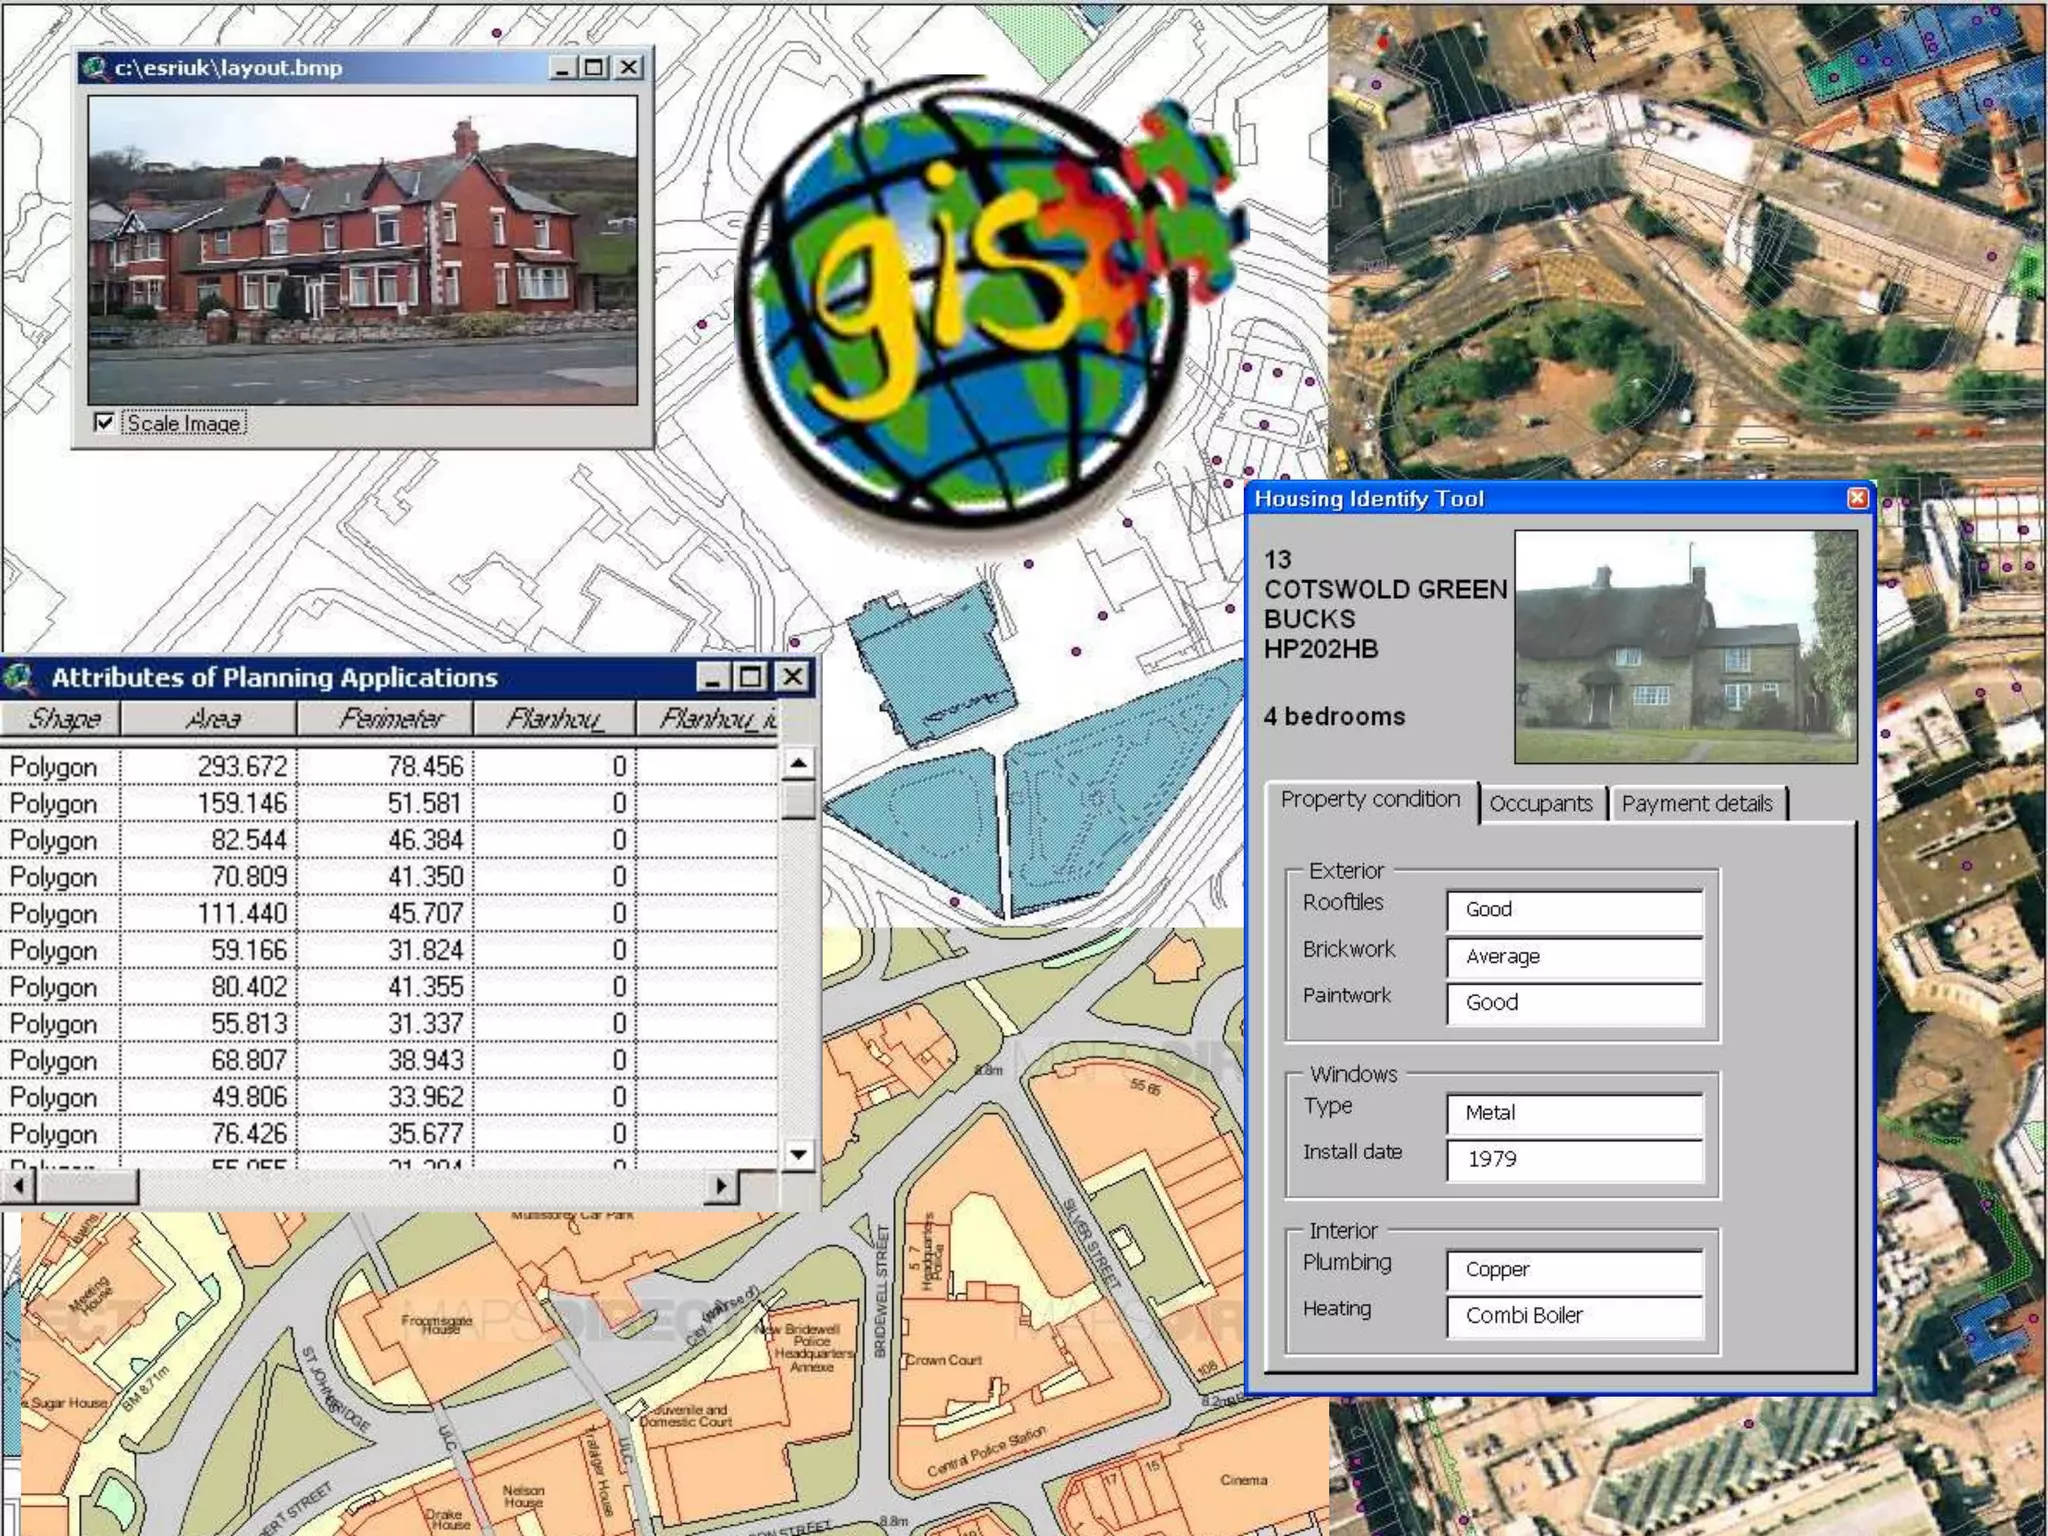Maximize the layout.bmp image window

(x=595, y=68)
